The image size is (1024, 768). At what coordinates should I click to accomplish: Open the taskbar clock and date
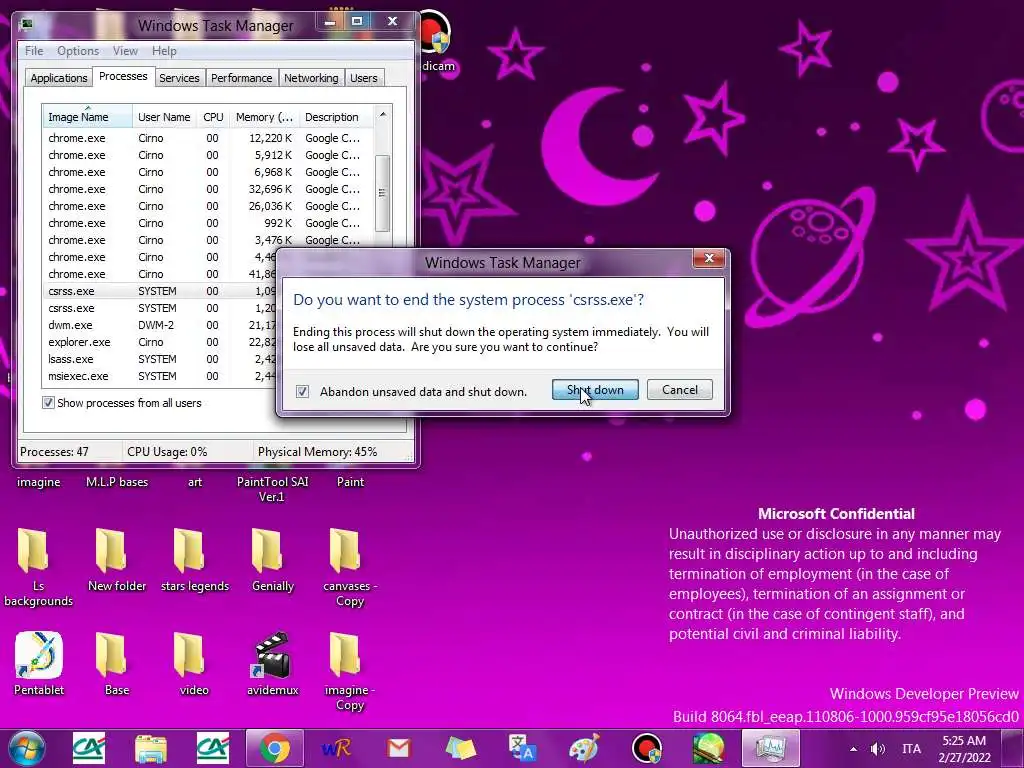[965, 749]
